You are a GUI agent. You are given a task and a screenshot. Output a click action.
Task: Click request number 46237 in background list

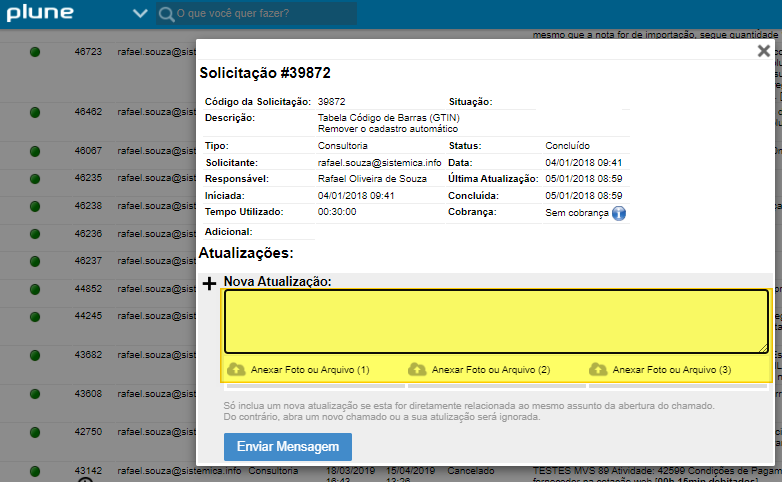[88, 260]
